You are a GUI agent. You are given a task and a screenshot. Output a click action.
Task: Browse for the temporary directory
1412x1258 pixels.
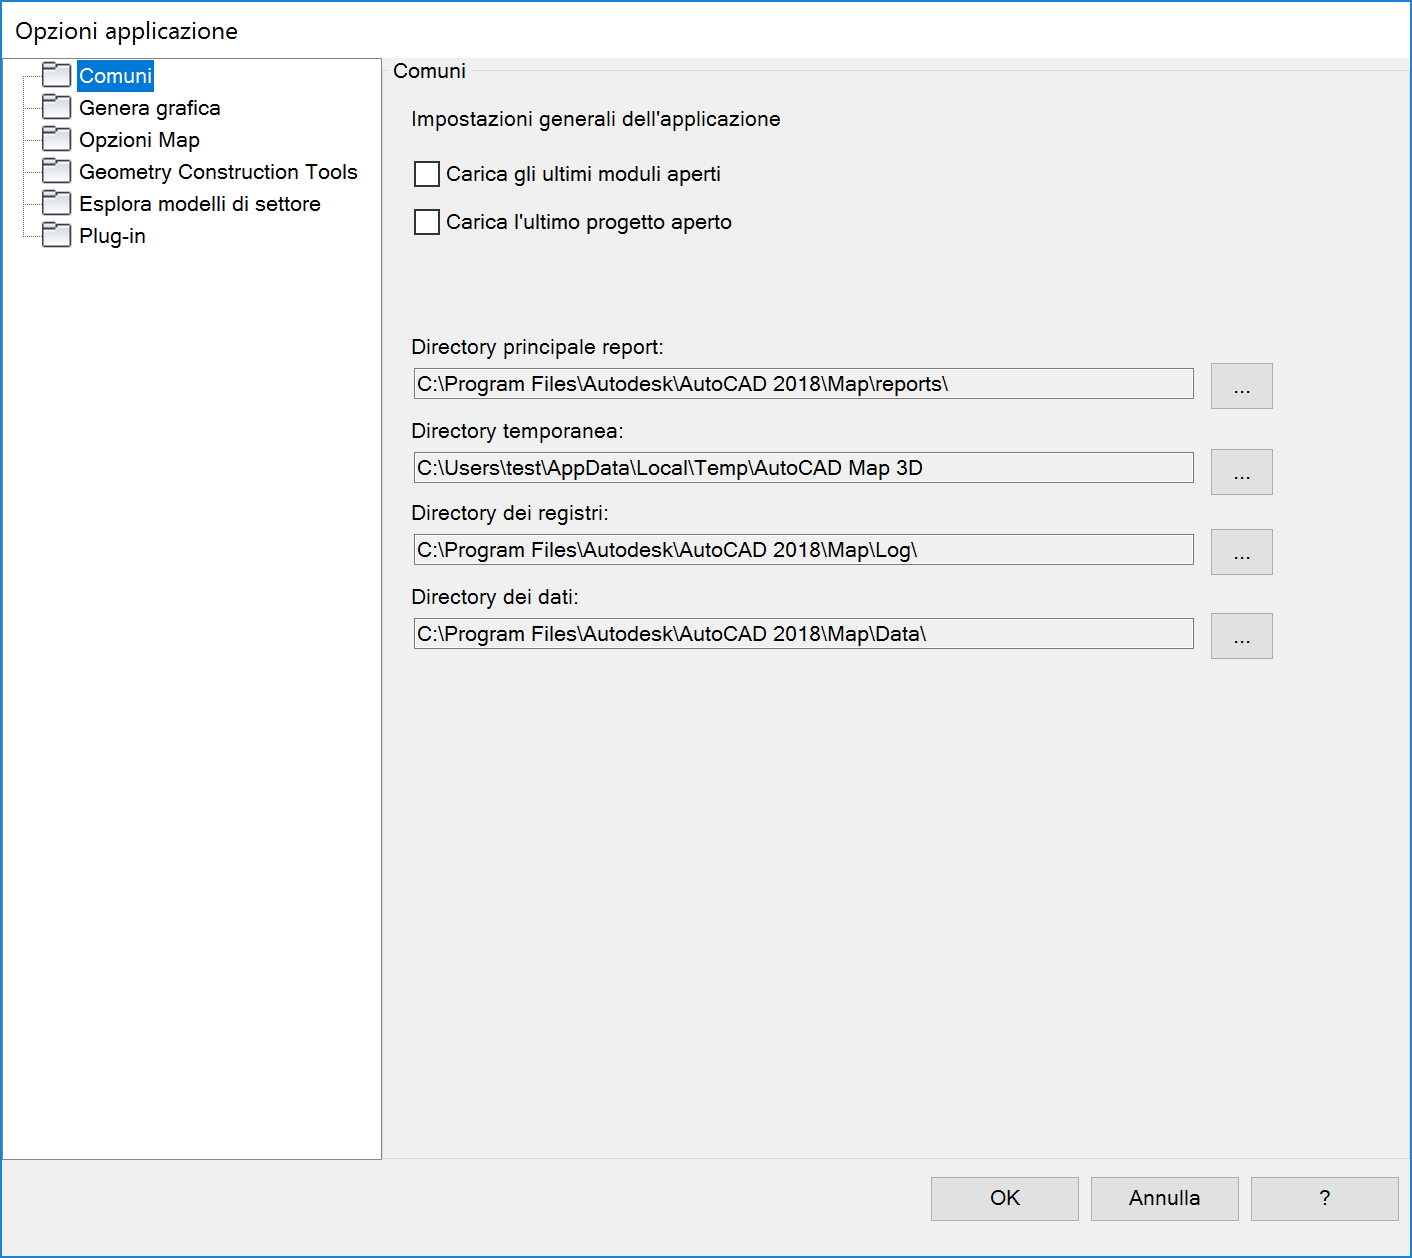pyautogui.click(x=1241, y=472)
